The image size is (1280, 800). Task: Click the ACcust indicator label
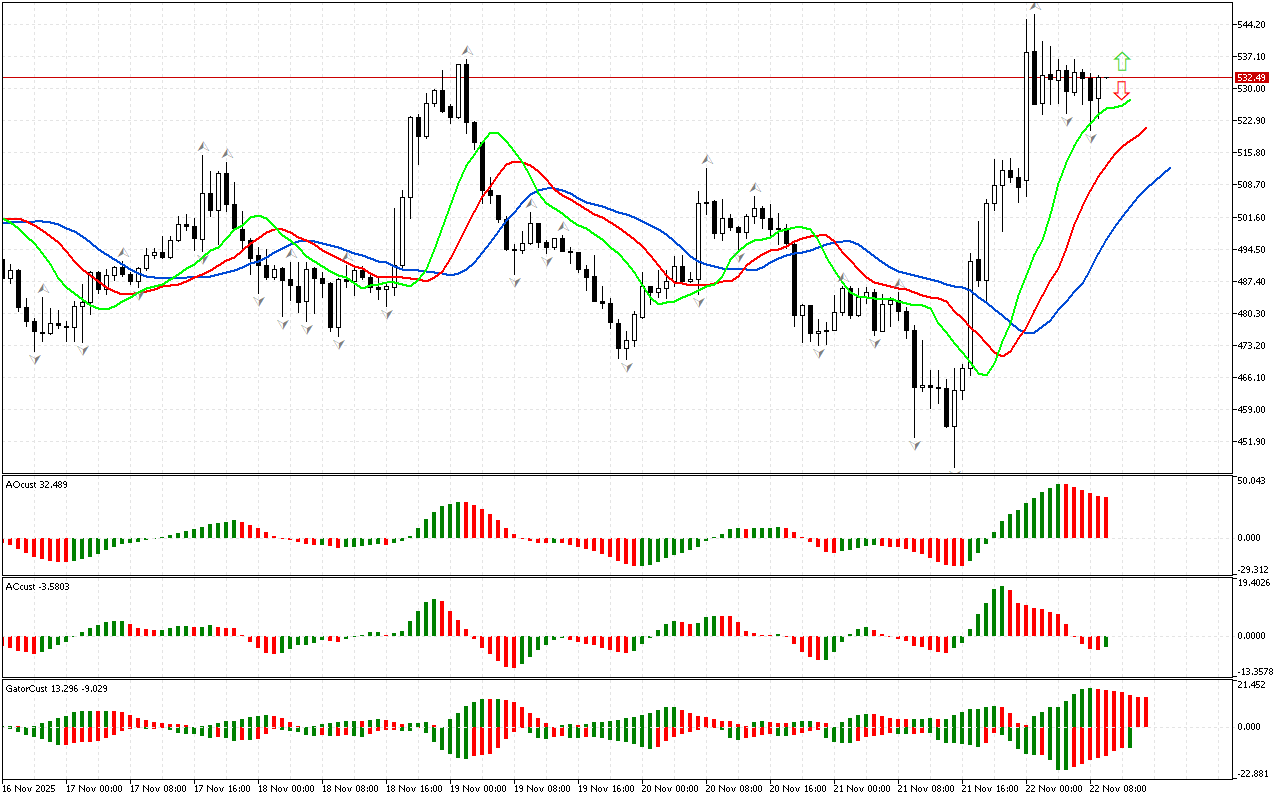[35, 585]
